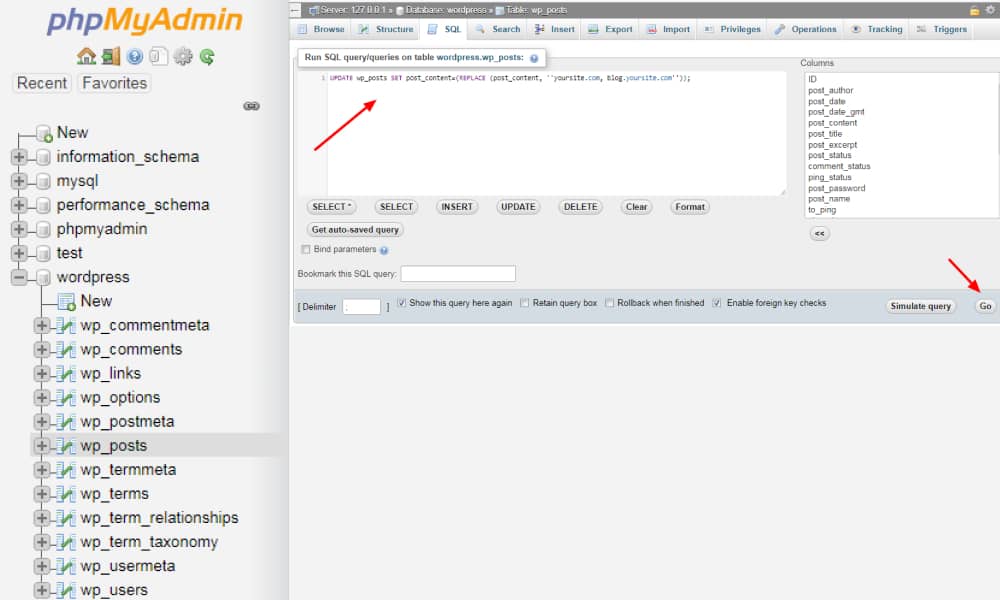
Task: Click the Simulate query button
Action: point(920,306)
